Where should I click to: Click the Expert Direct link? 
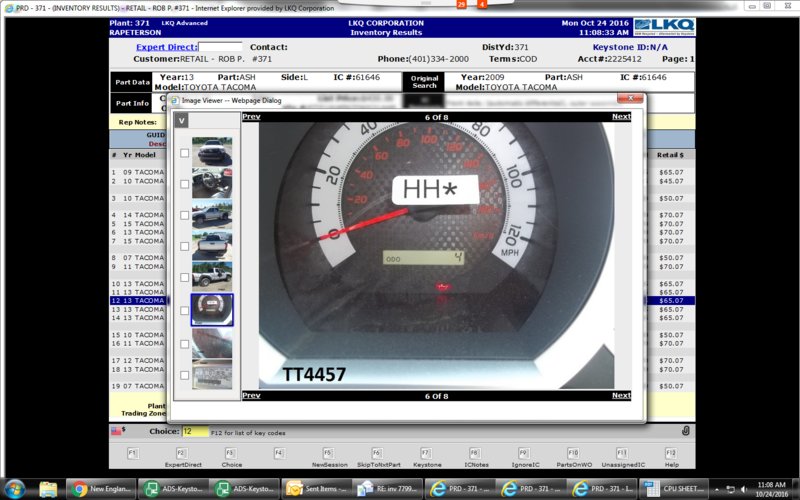coord(166,47)
